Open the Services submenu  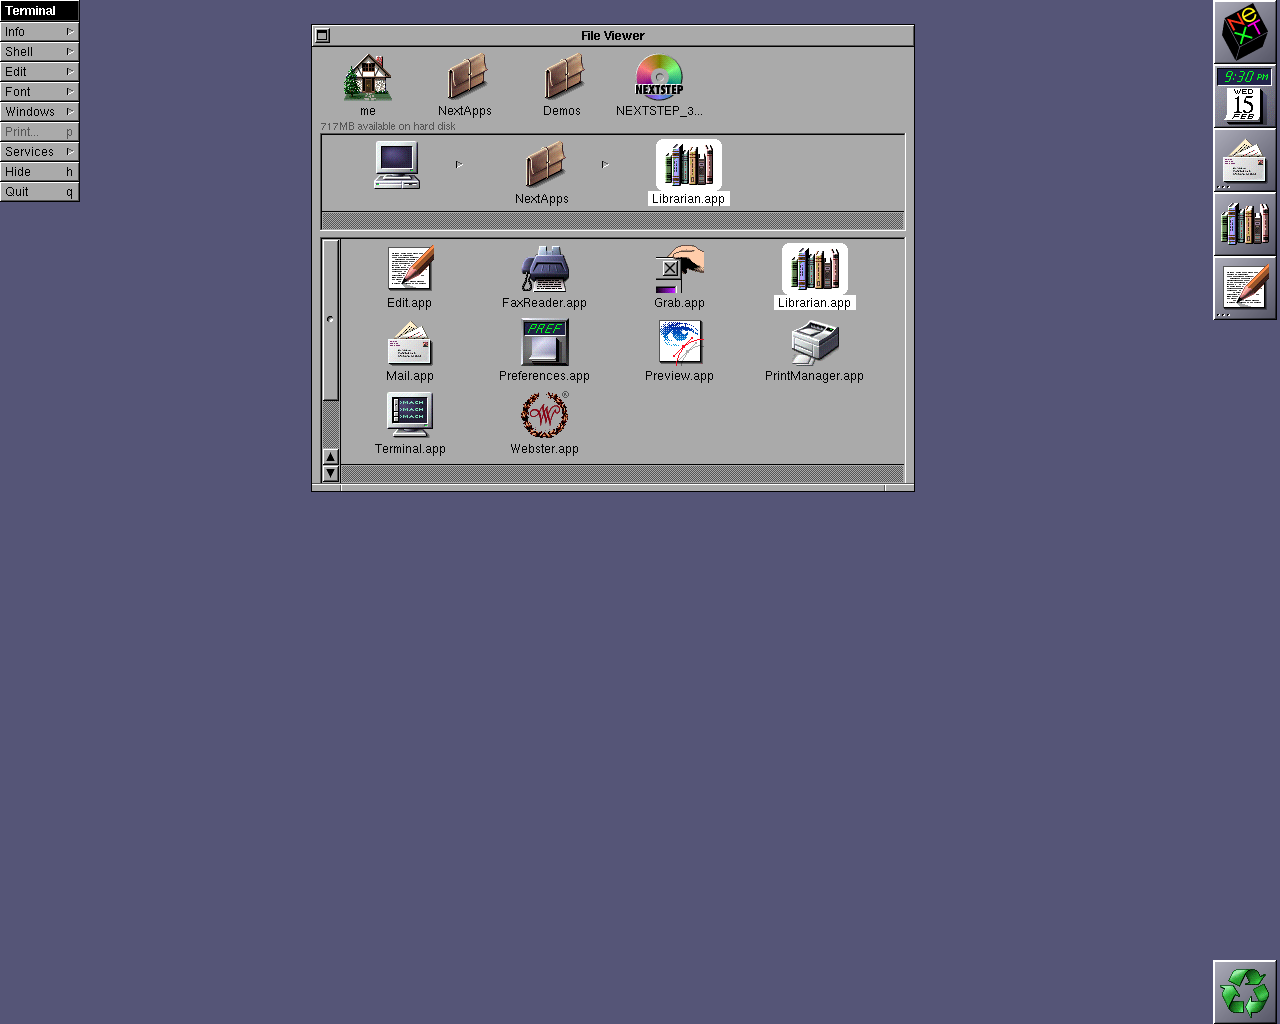(x=39, y=152)
